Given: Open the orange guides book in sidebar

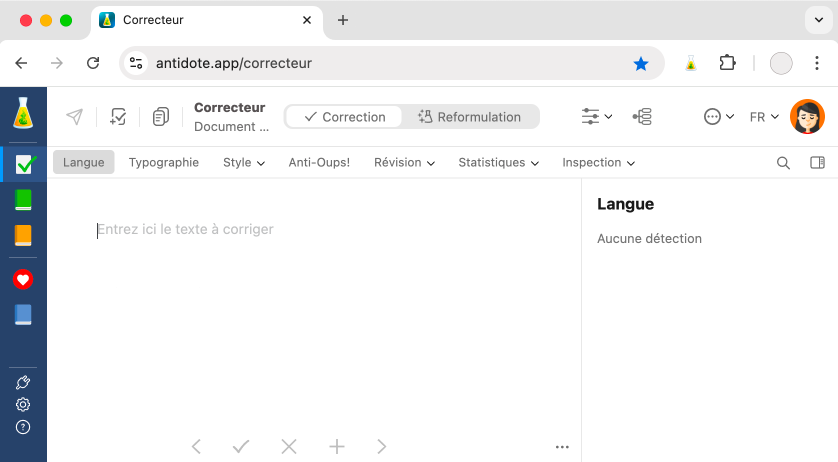Looking at the screenshot, I should [x=23, y=236].
